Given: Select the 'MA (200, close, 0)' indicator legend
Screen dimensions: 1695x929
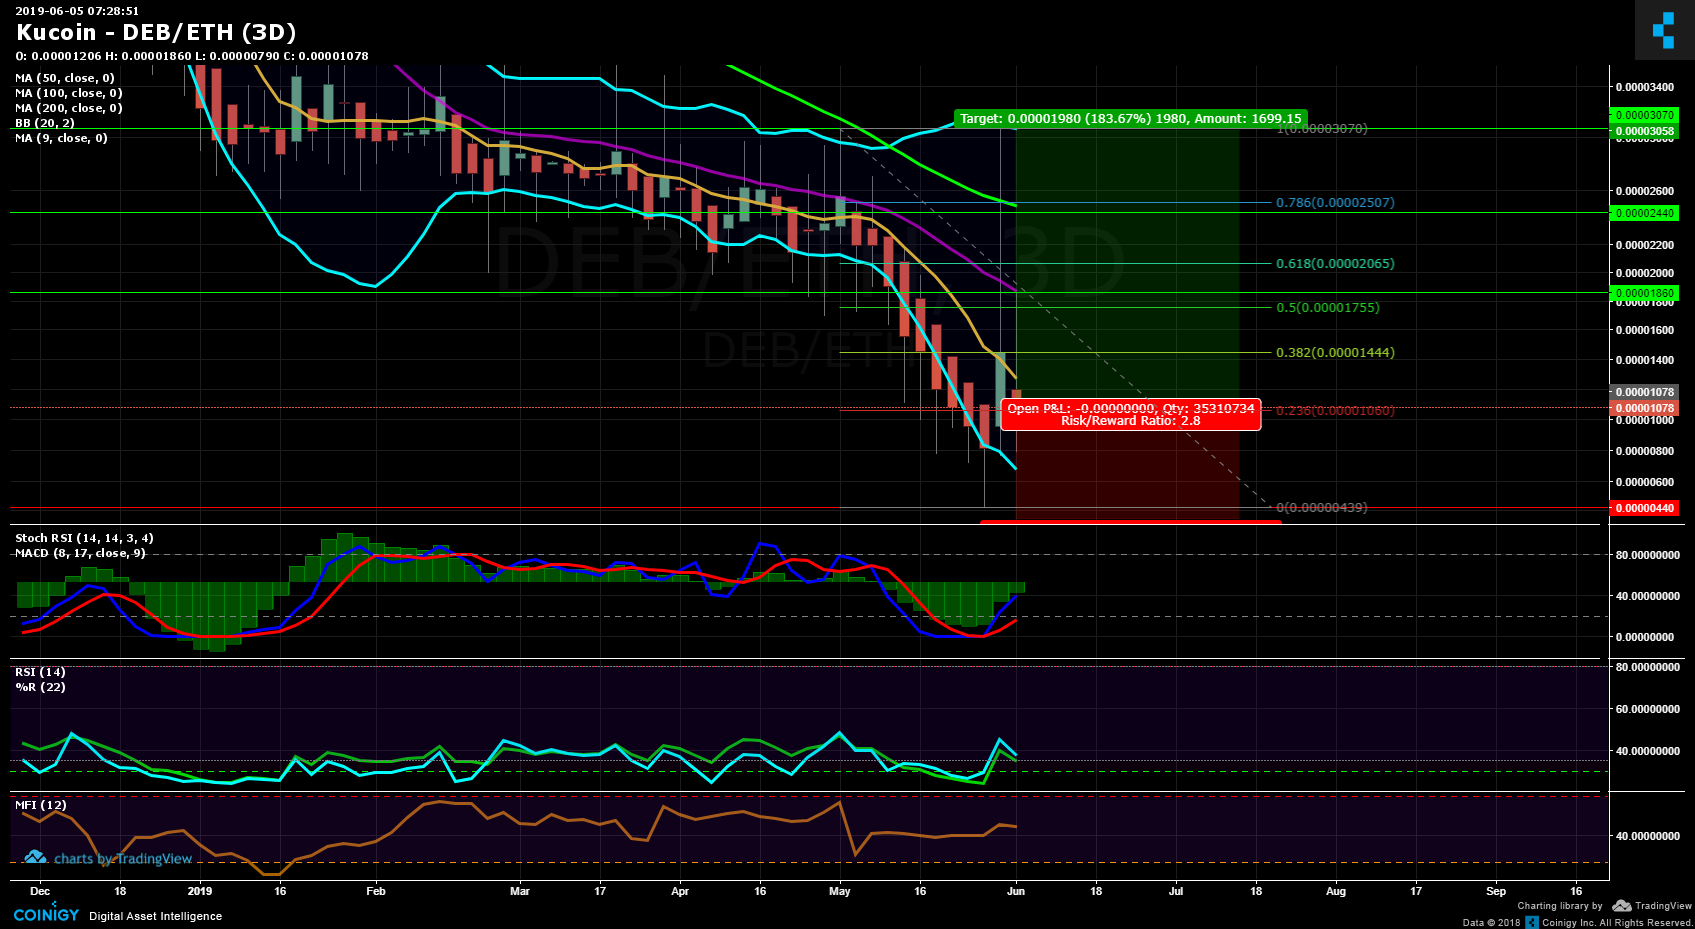Looking at the screenshot, I should click(x=69, y=108).
